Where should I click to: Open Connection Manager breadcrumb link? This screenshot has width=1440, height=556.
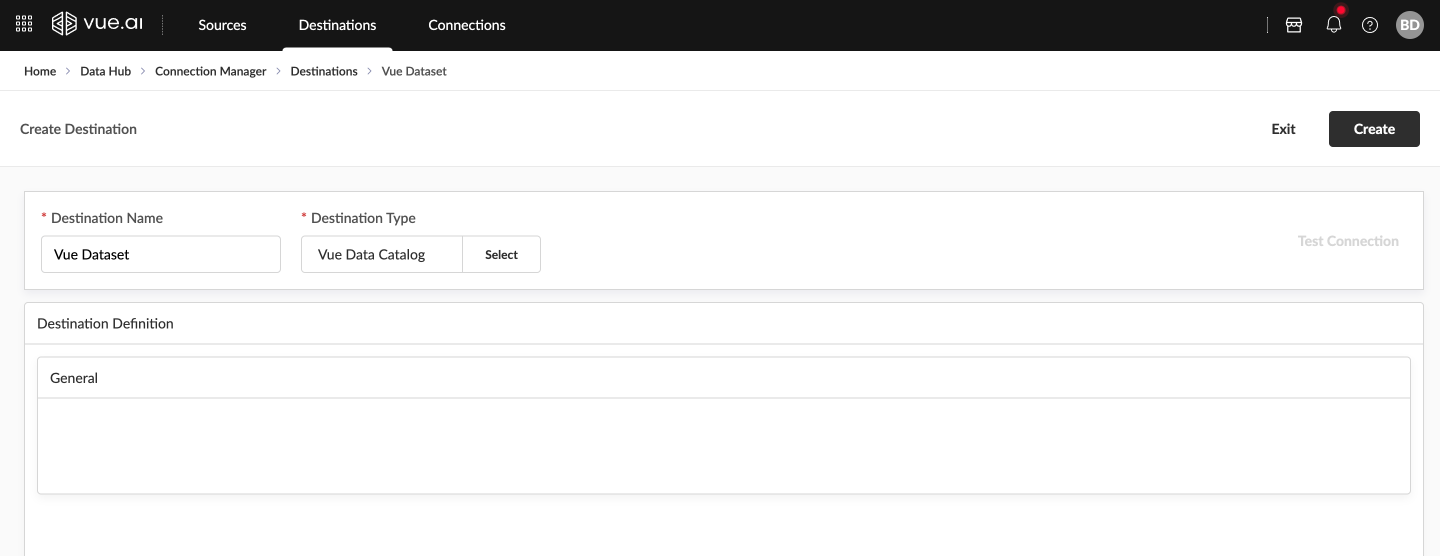(x=211, y=71)
